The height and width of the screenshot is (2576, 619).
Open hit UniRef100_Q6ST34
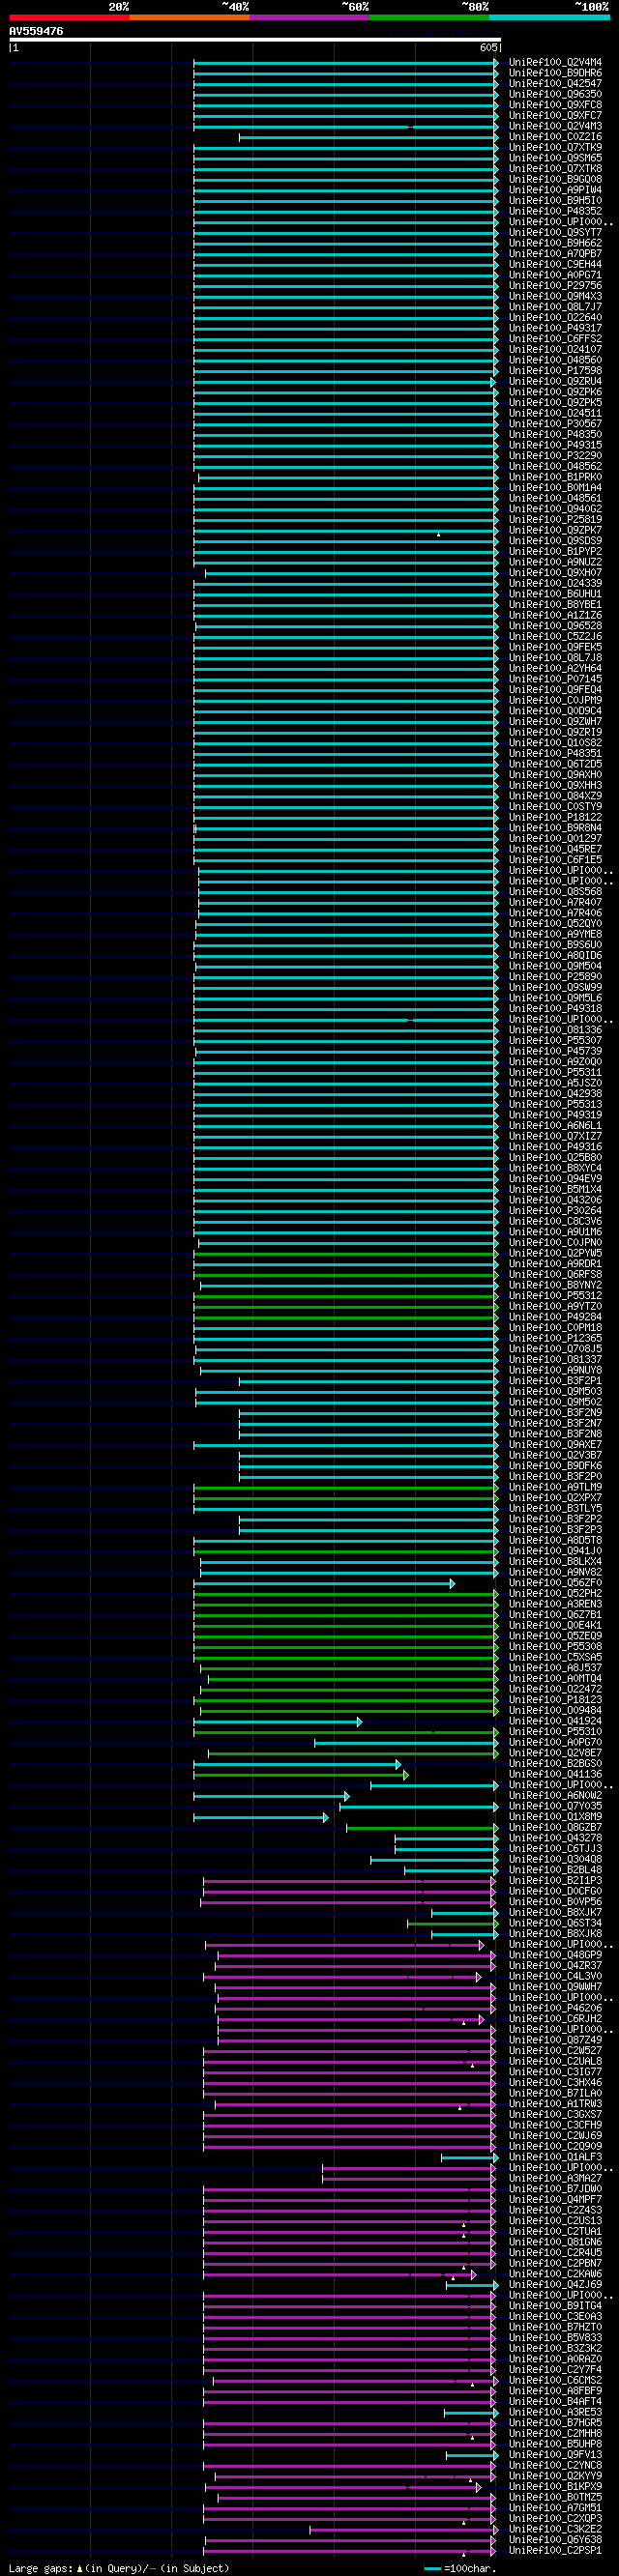(x=555, y=1922)
